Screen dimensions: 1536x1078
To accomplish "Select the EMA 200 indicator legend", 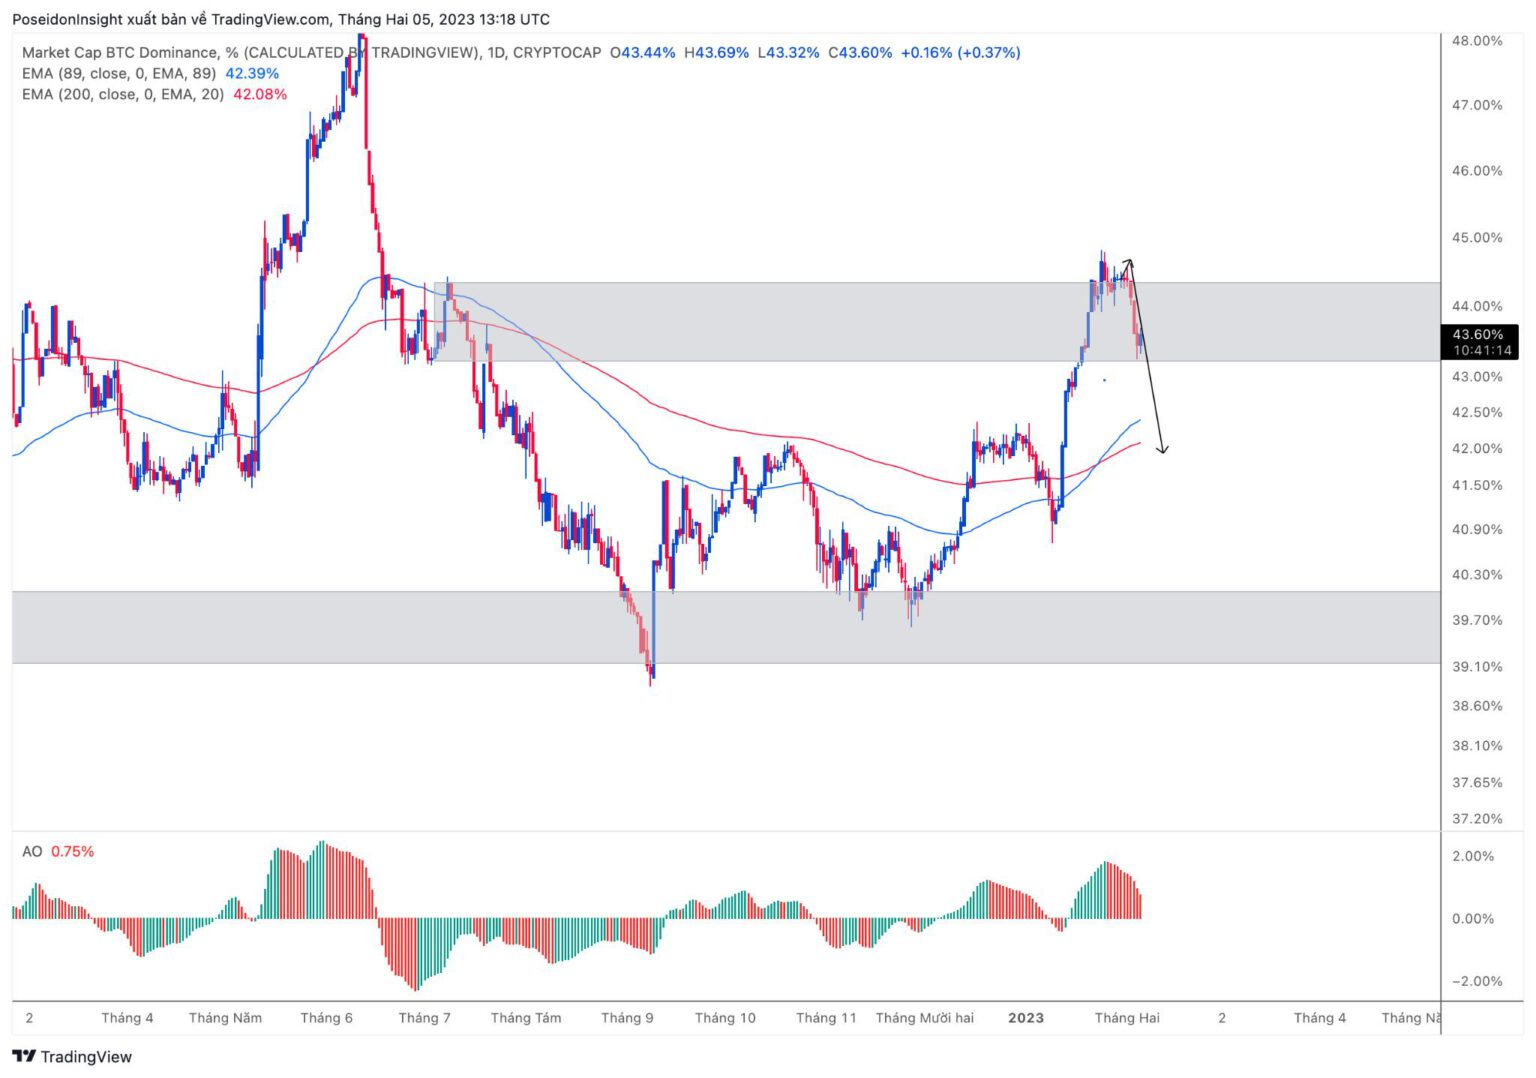I will tap(122, 94).
